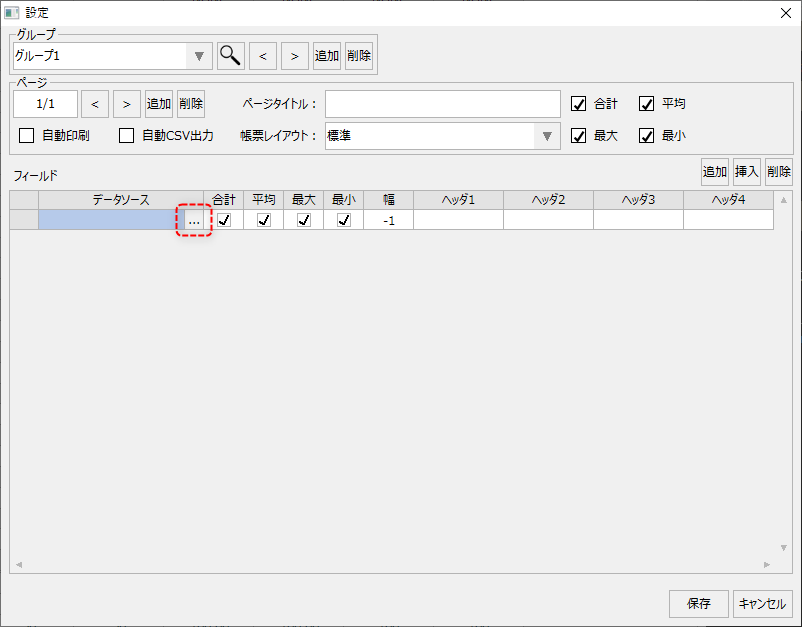This screenshot has width=802, height=627.
Task: Go to next group with > button
Action: (x=295, y=56)
